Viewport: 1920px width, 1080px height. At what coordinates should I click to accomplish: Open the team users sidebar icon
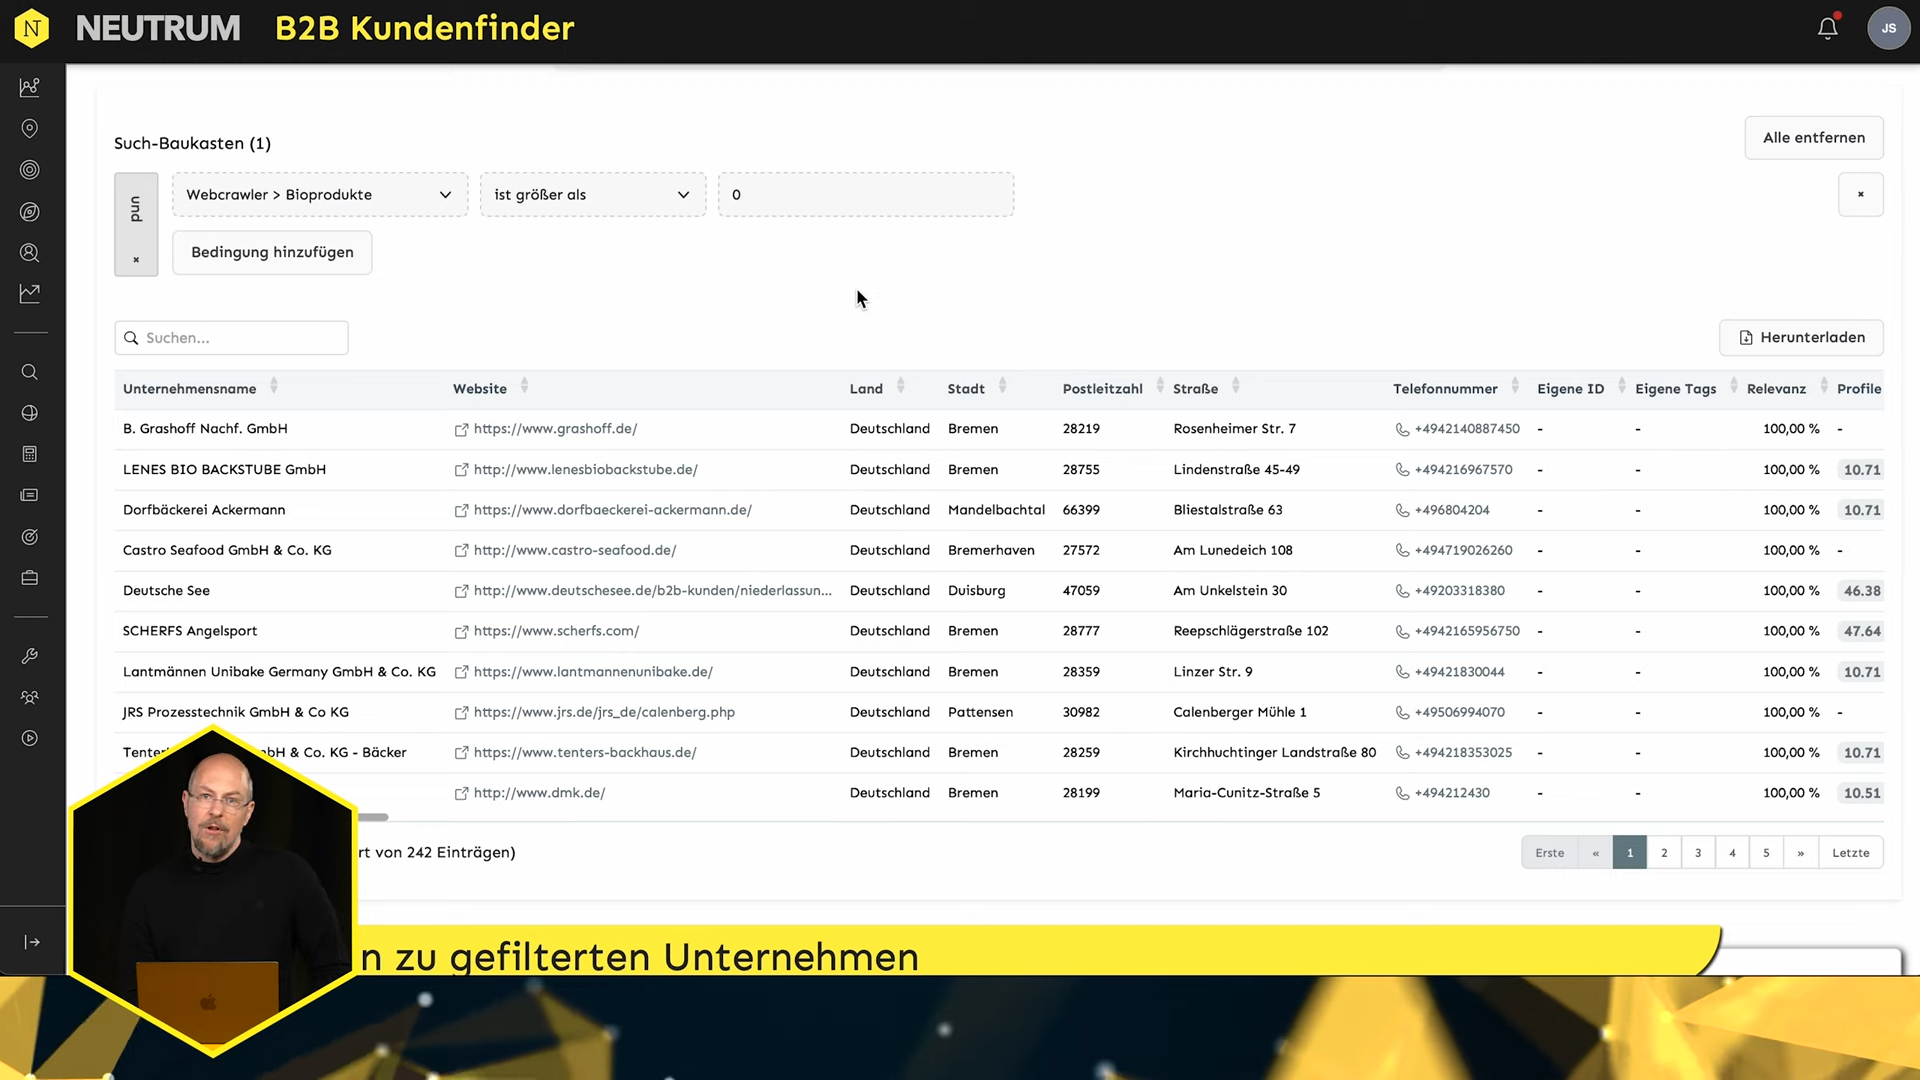click(30, 697)
